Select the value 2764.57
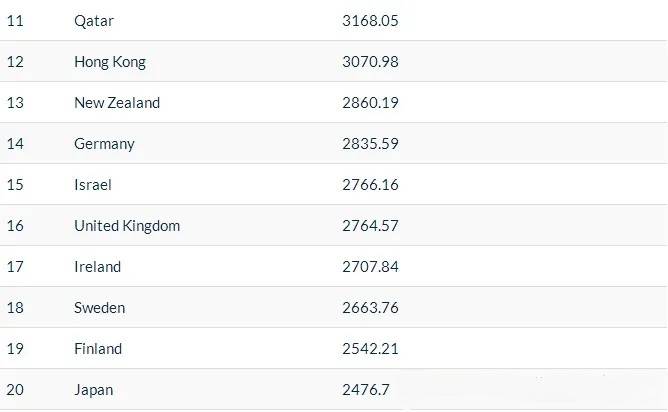Screen dimensions: 668x412 pyautogui.click(x=370, y=225)
